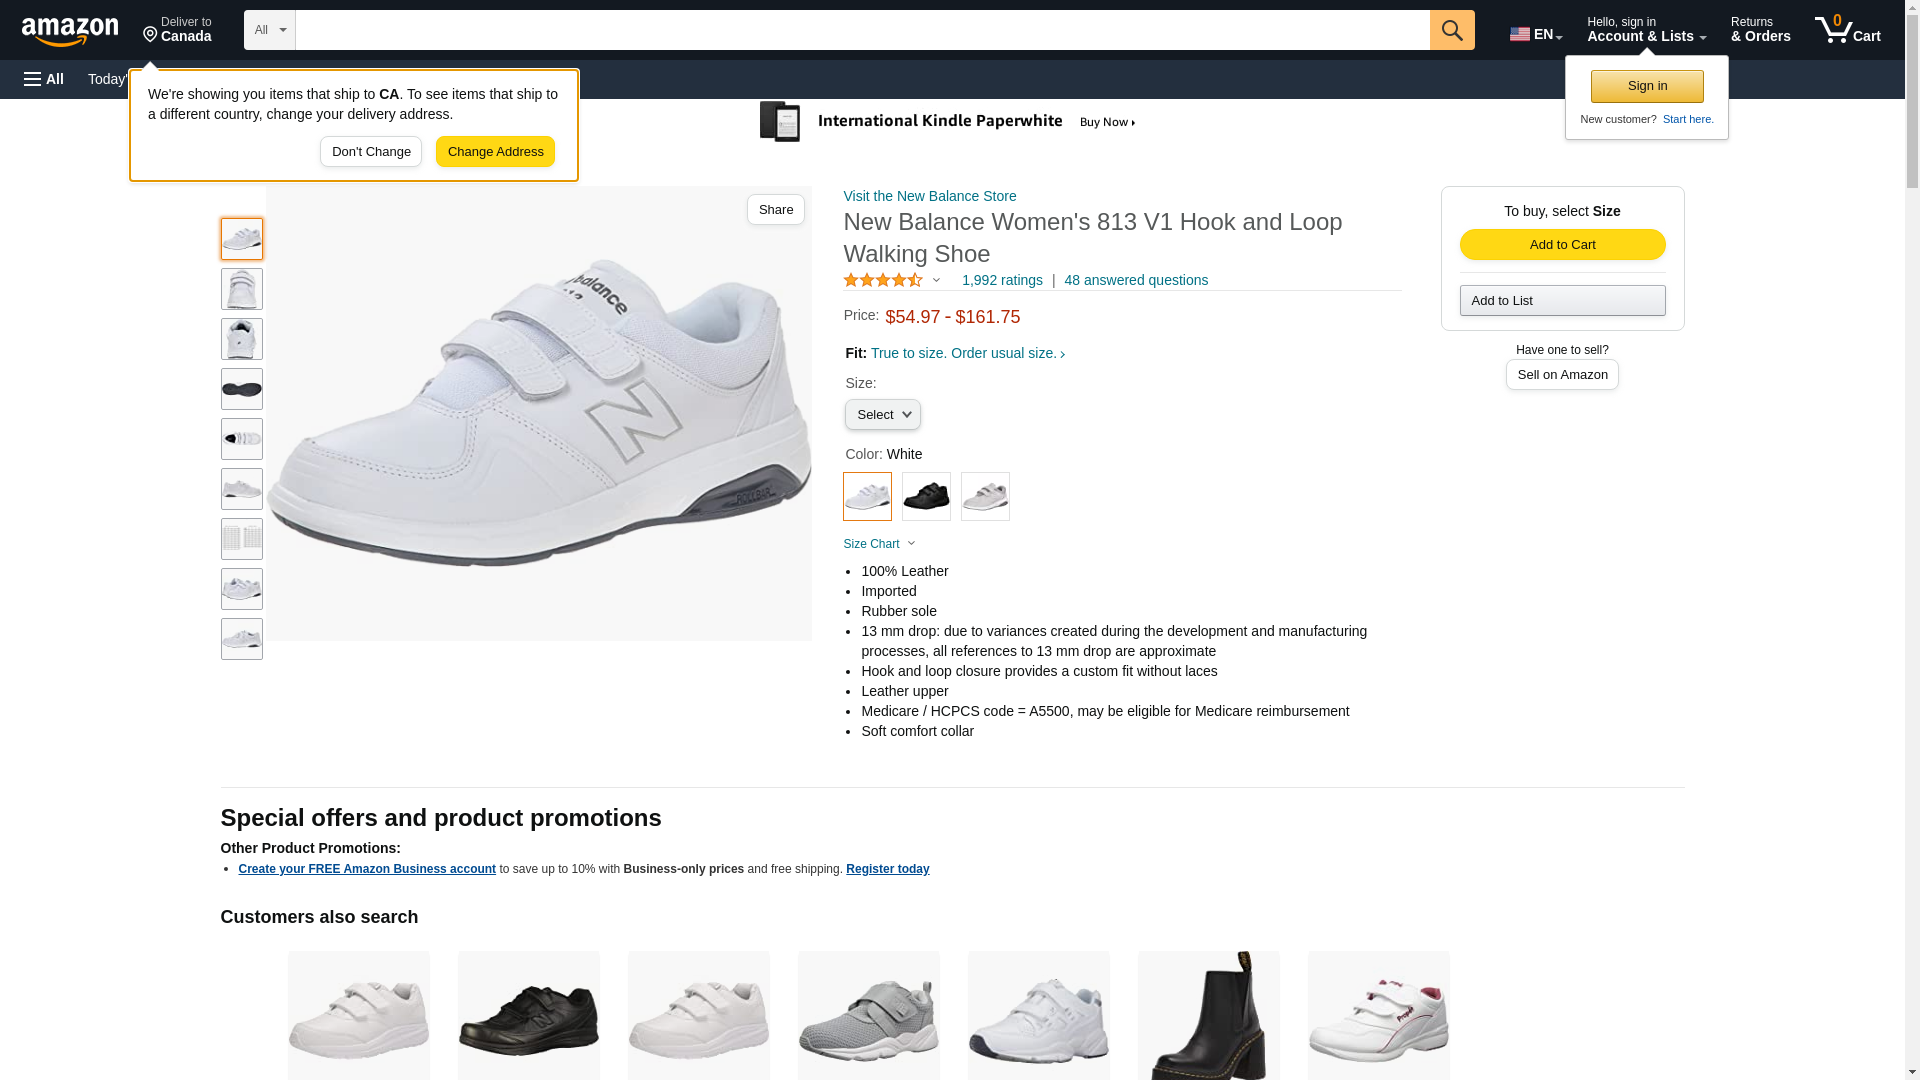Click the star rating icon

[x=883, y=281]
